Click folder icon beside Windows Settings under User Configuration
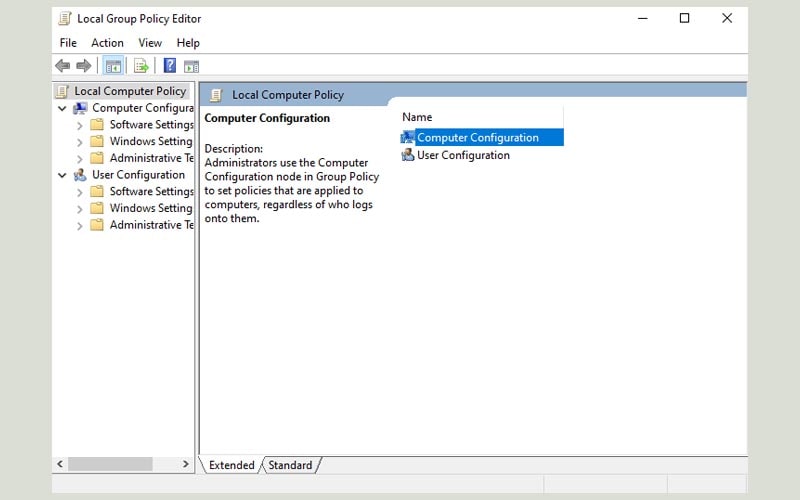 coord(97,208)
